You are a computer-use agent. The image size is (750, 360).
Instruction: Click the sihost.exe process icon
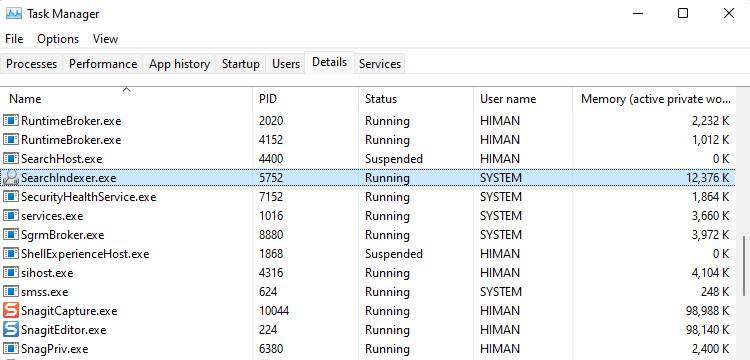pos(11,273)
